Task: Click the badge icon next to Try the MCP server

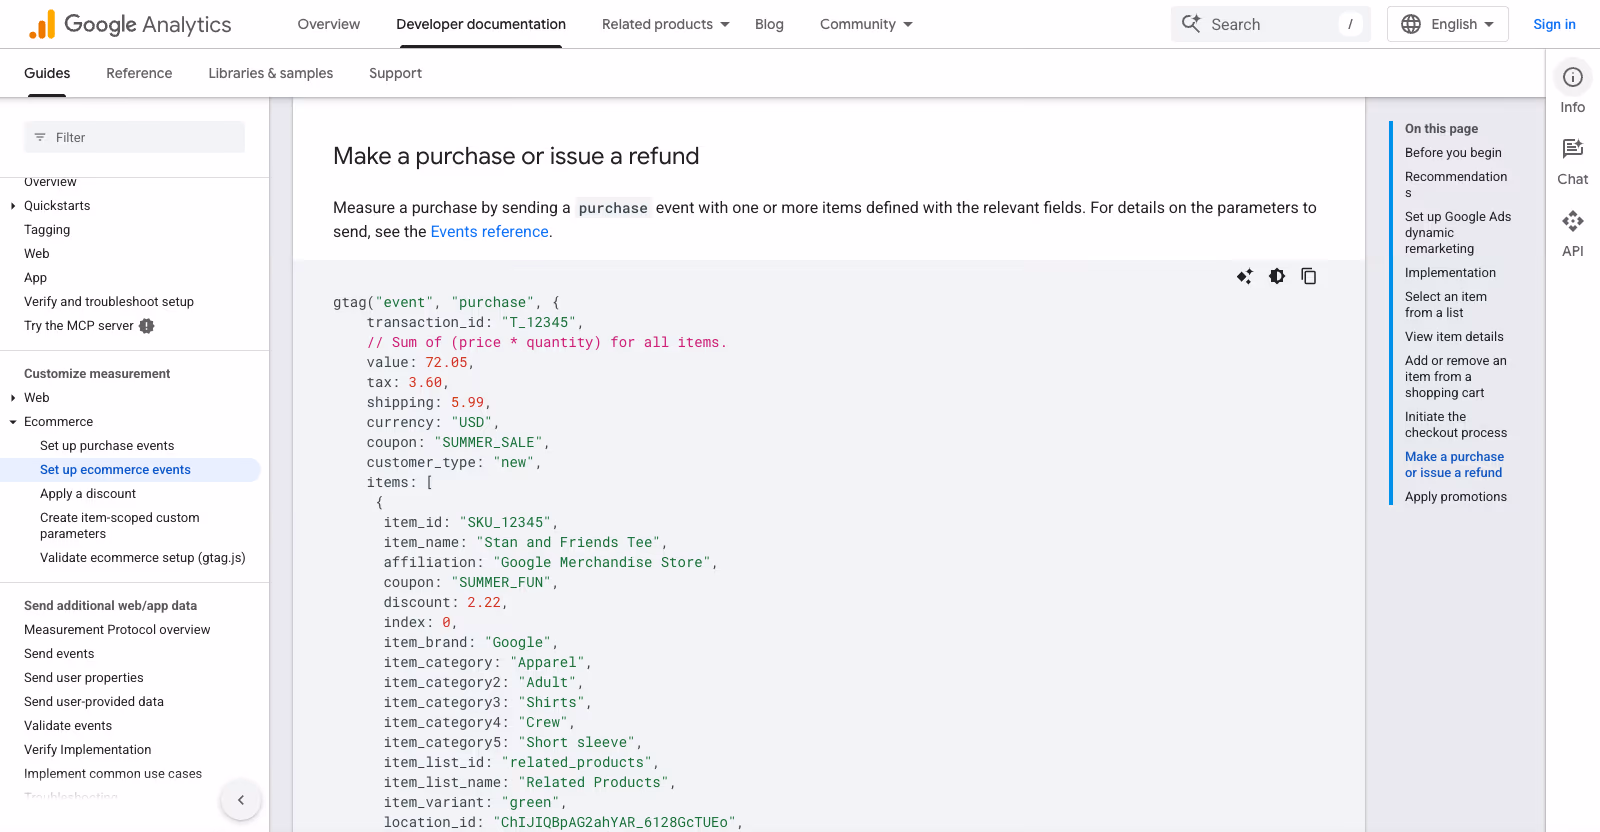Action: coord(147,326)
